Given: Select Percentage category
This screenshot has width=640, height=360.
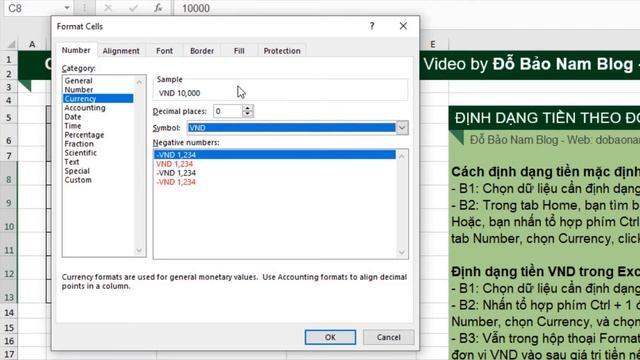Looking at the screenshot, I should [x=98, y=135].
